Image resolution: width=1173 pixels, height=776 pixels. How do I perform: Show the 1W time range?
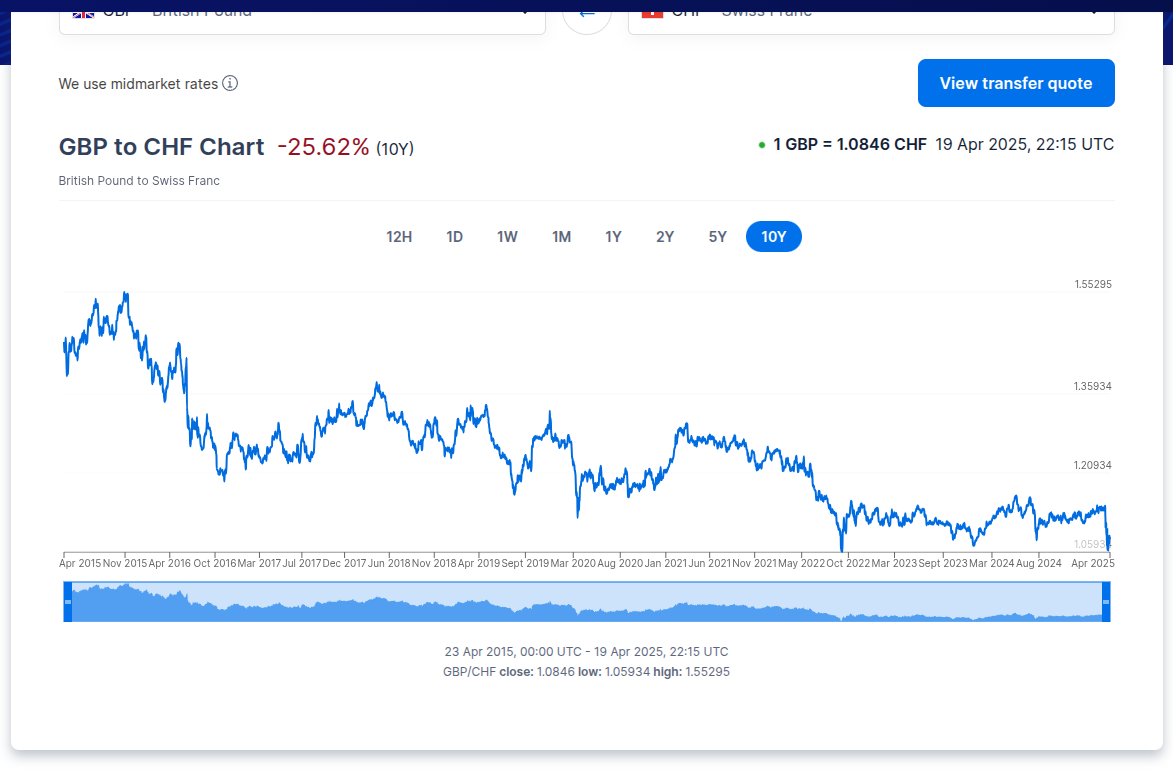pos(507,237)
